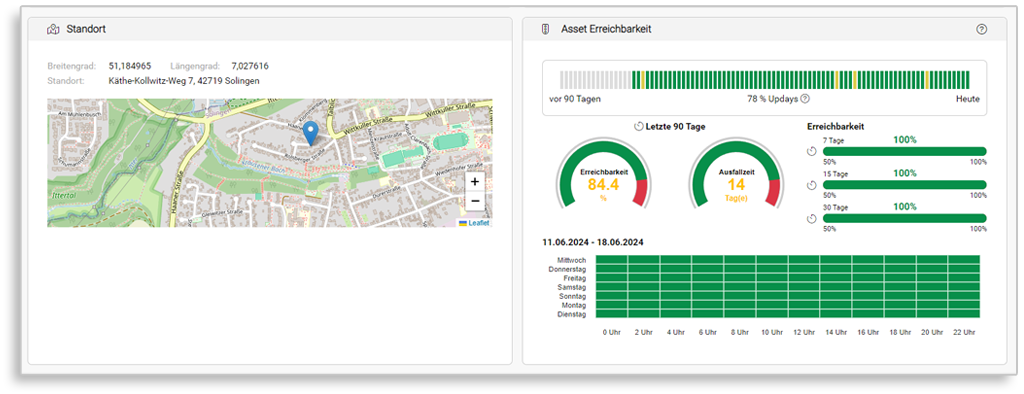Click the Standort map panel icon
Viewport: 1024px width, 394px height.
point(53,29)
